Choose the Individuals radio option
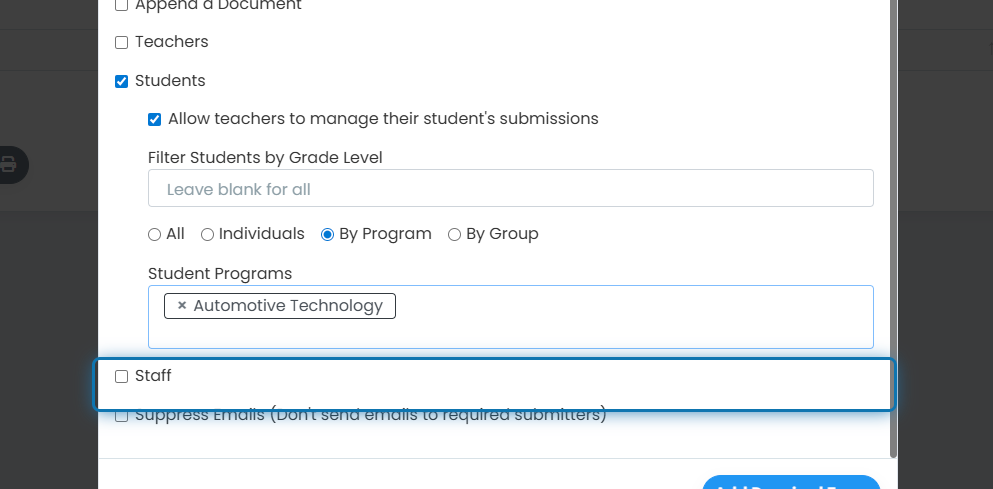Image resolution: width=993 pixels, height=489 pixels. pyautogui.click(x=207, y=235)
